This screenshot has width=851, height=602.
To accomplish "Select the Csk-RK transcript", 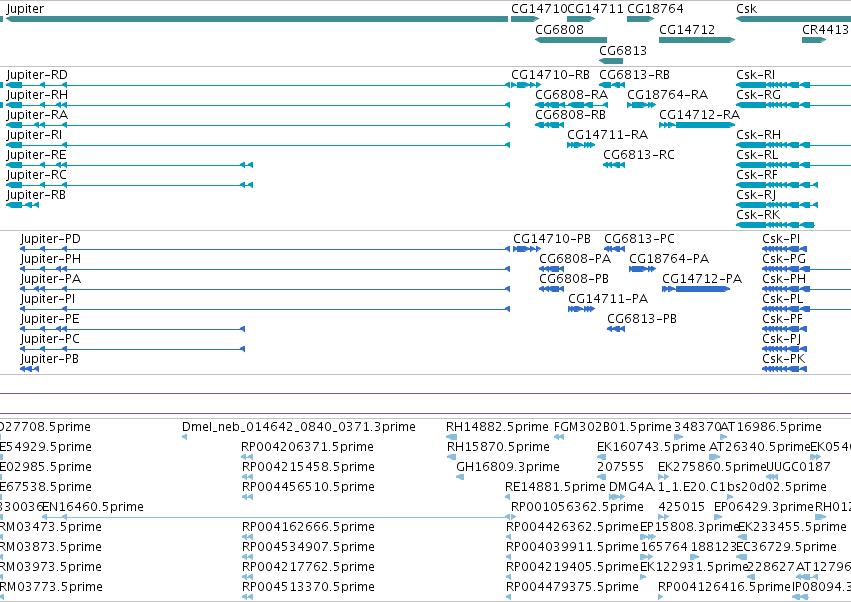I will [758, 214].
